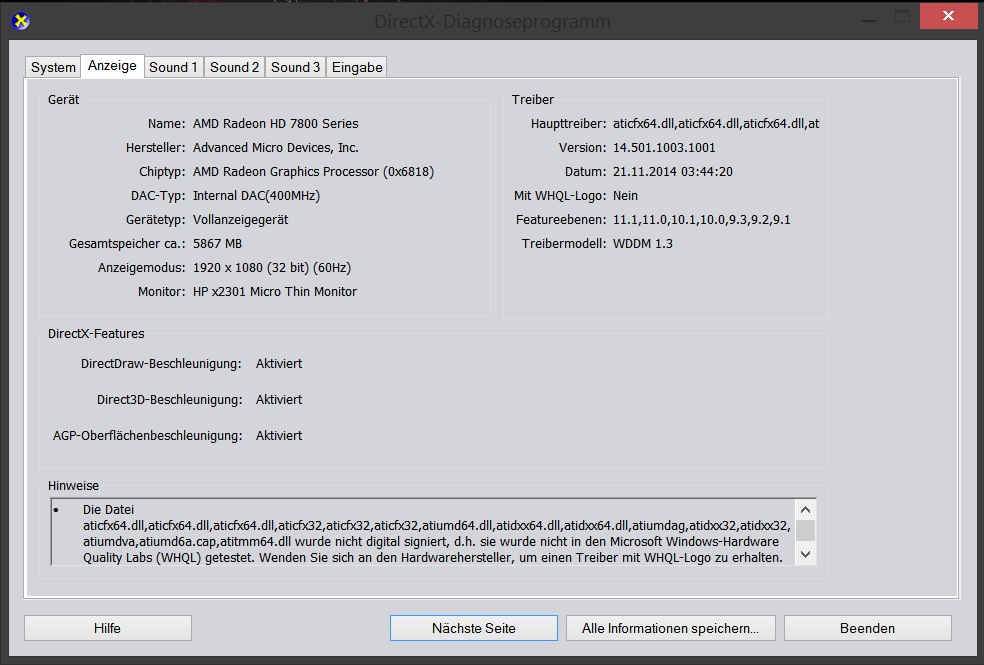The image size is (984, 665).
Task: Click the DirectX icon in title bar
Action: 21,21
